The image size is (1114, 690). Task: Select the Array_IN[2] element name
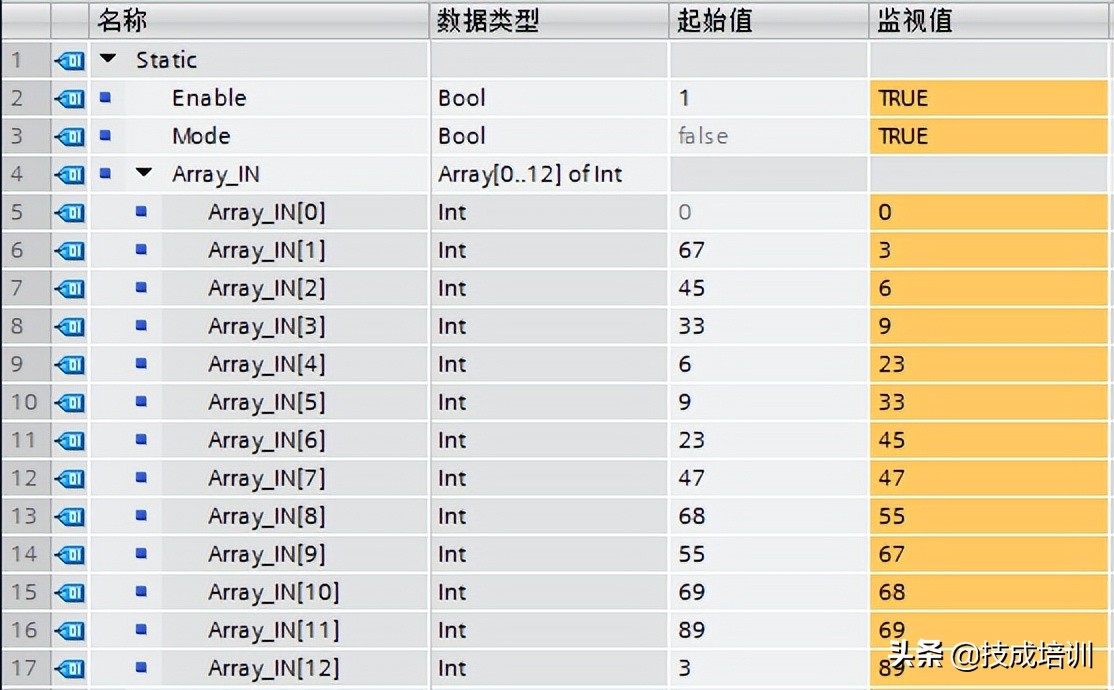click(266, 289)
